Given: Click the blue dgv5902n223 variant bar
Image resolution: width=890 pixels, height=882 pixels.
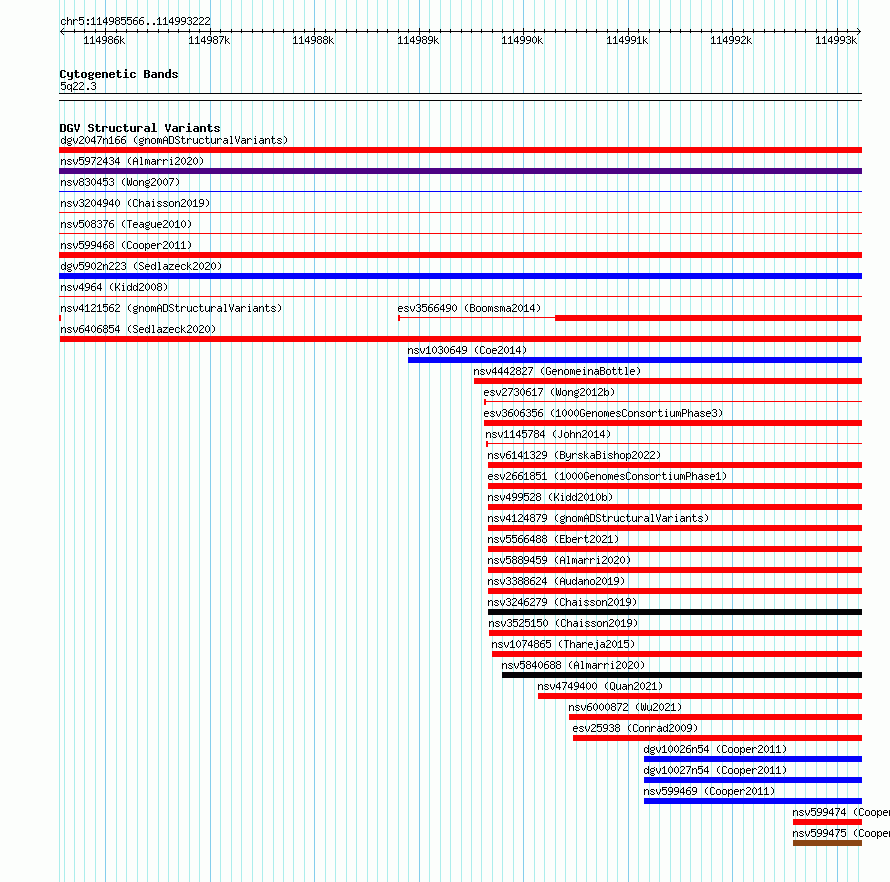Looking at the screenshot, I should (460, 276).
